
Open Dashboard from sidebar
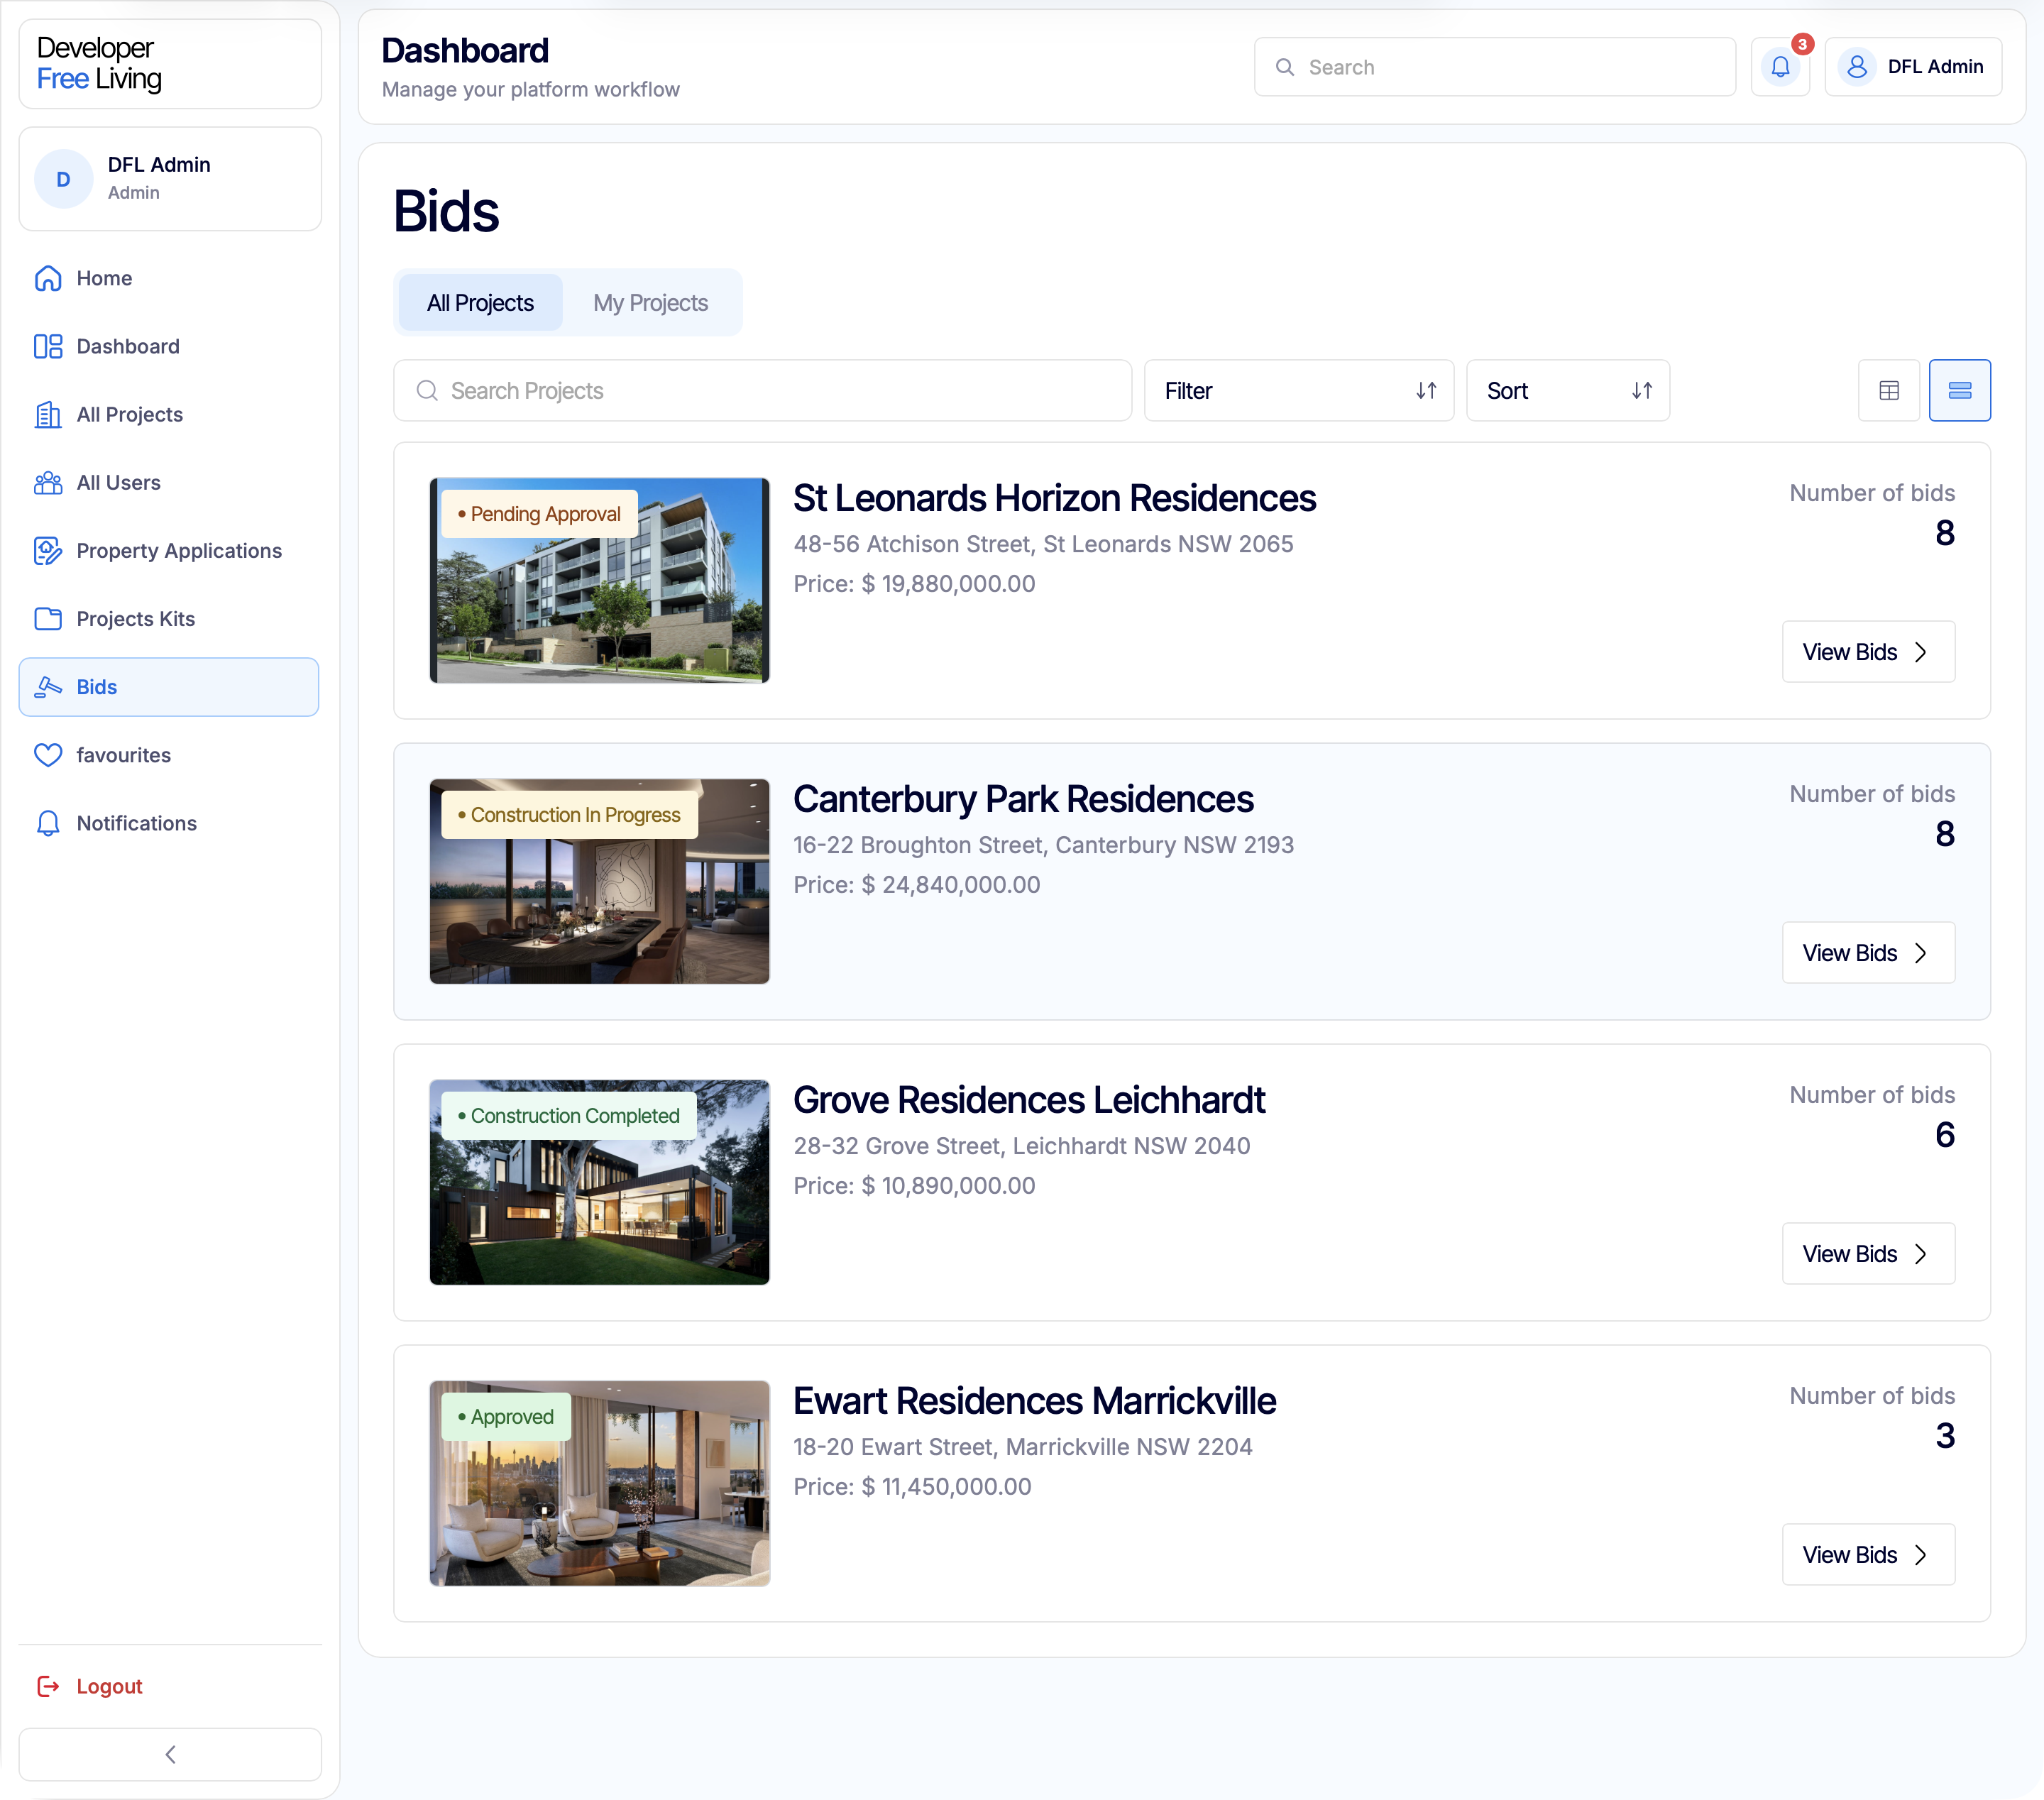pos(168,346)
